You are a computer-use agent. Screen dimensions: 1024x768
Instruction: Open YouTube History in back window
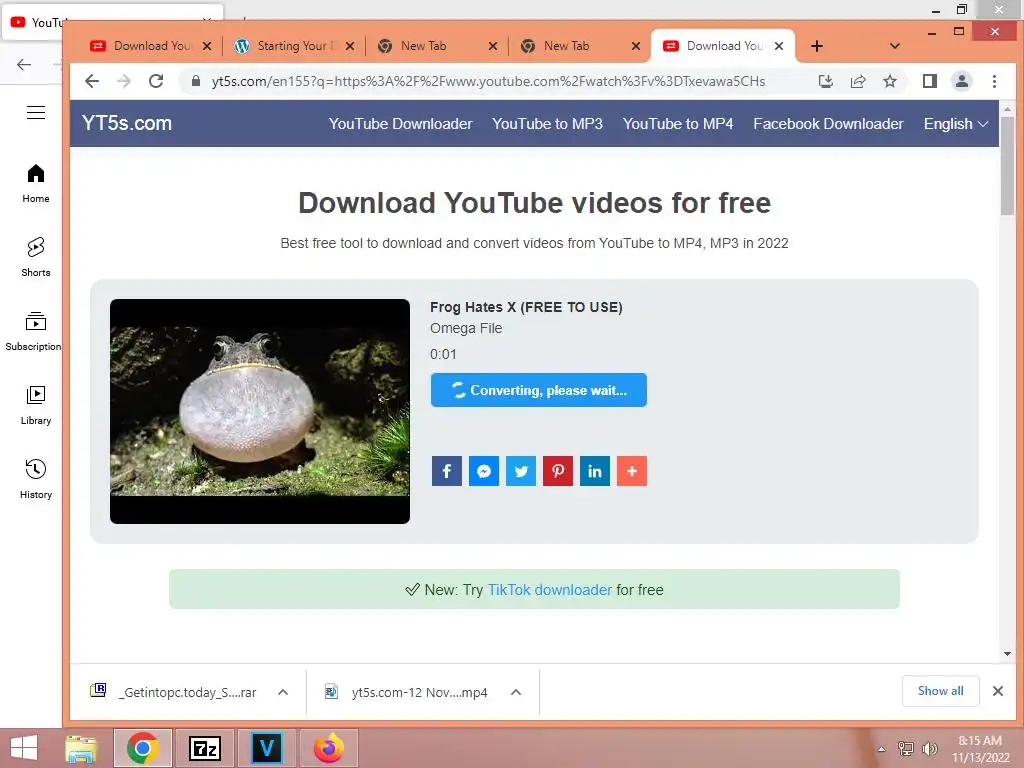(x=36, y=479)
